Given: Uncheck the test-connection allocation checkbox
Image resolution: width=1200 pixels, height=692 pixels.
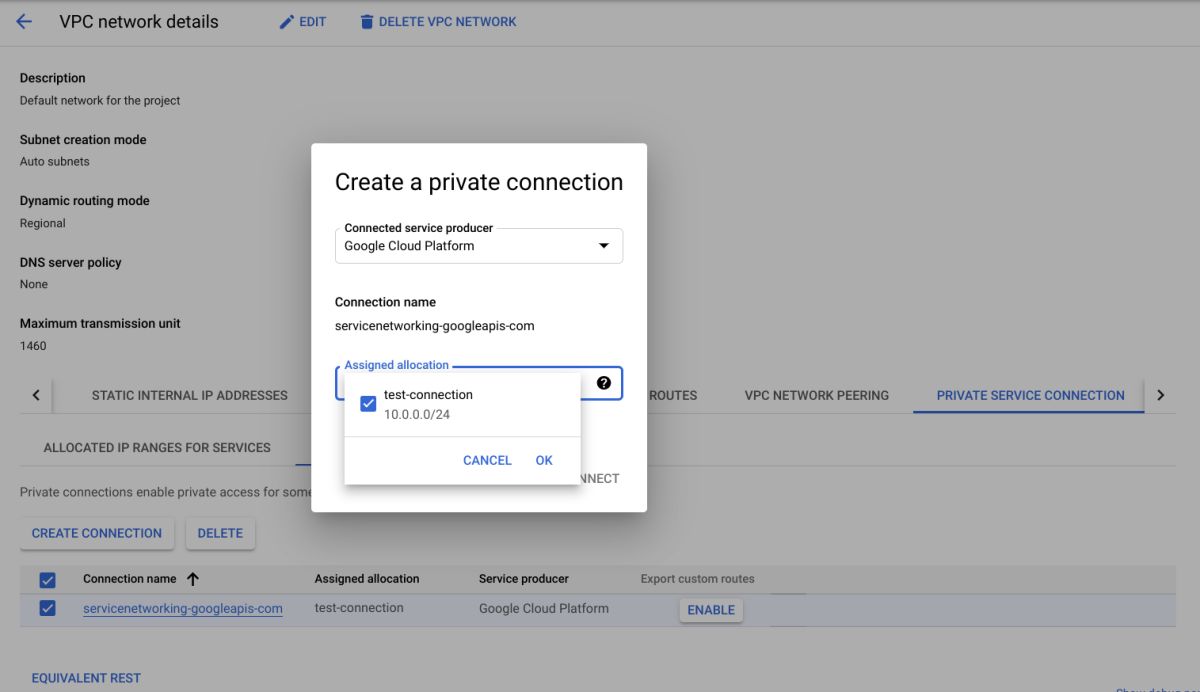Looking at the screenshot, I should 368,404.
